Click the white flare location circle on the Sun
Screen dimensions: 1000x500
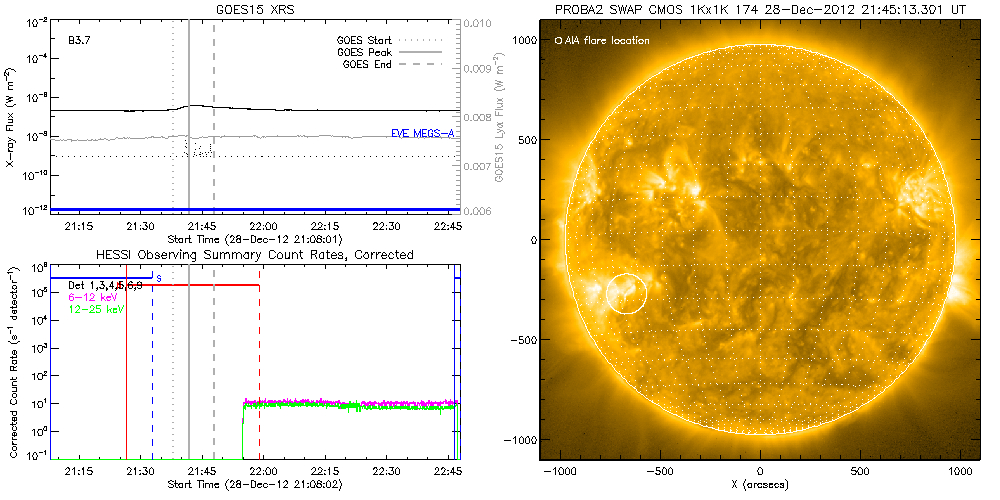(626, 293)
